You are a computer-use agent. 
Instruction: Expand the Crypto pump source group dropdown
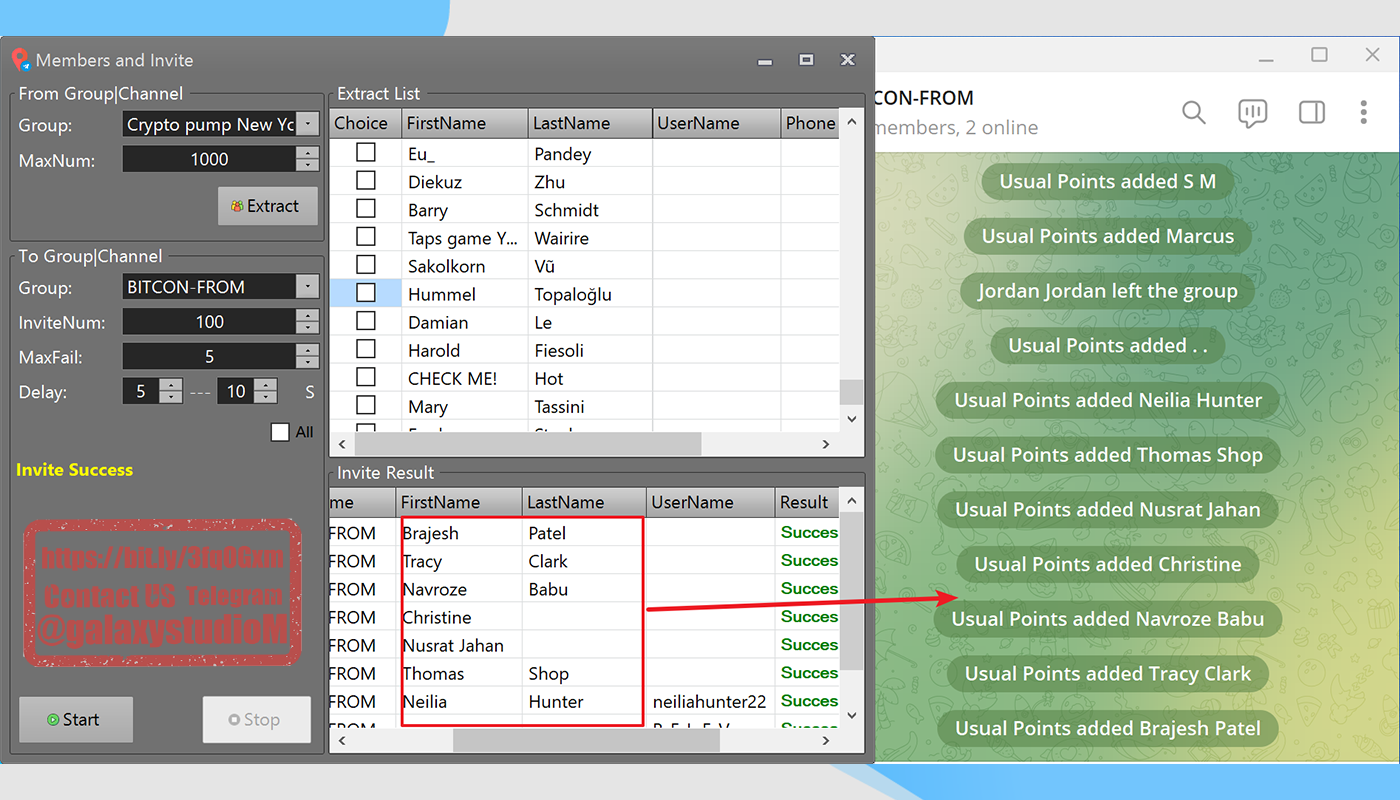pyautogui.click(x=308, y=124)
